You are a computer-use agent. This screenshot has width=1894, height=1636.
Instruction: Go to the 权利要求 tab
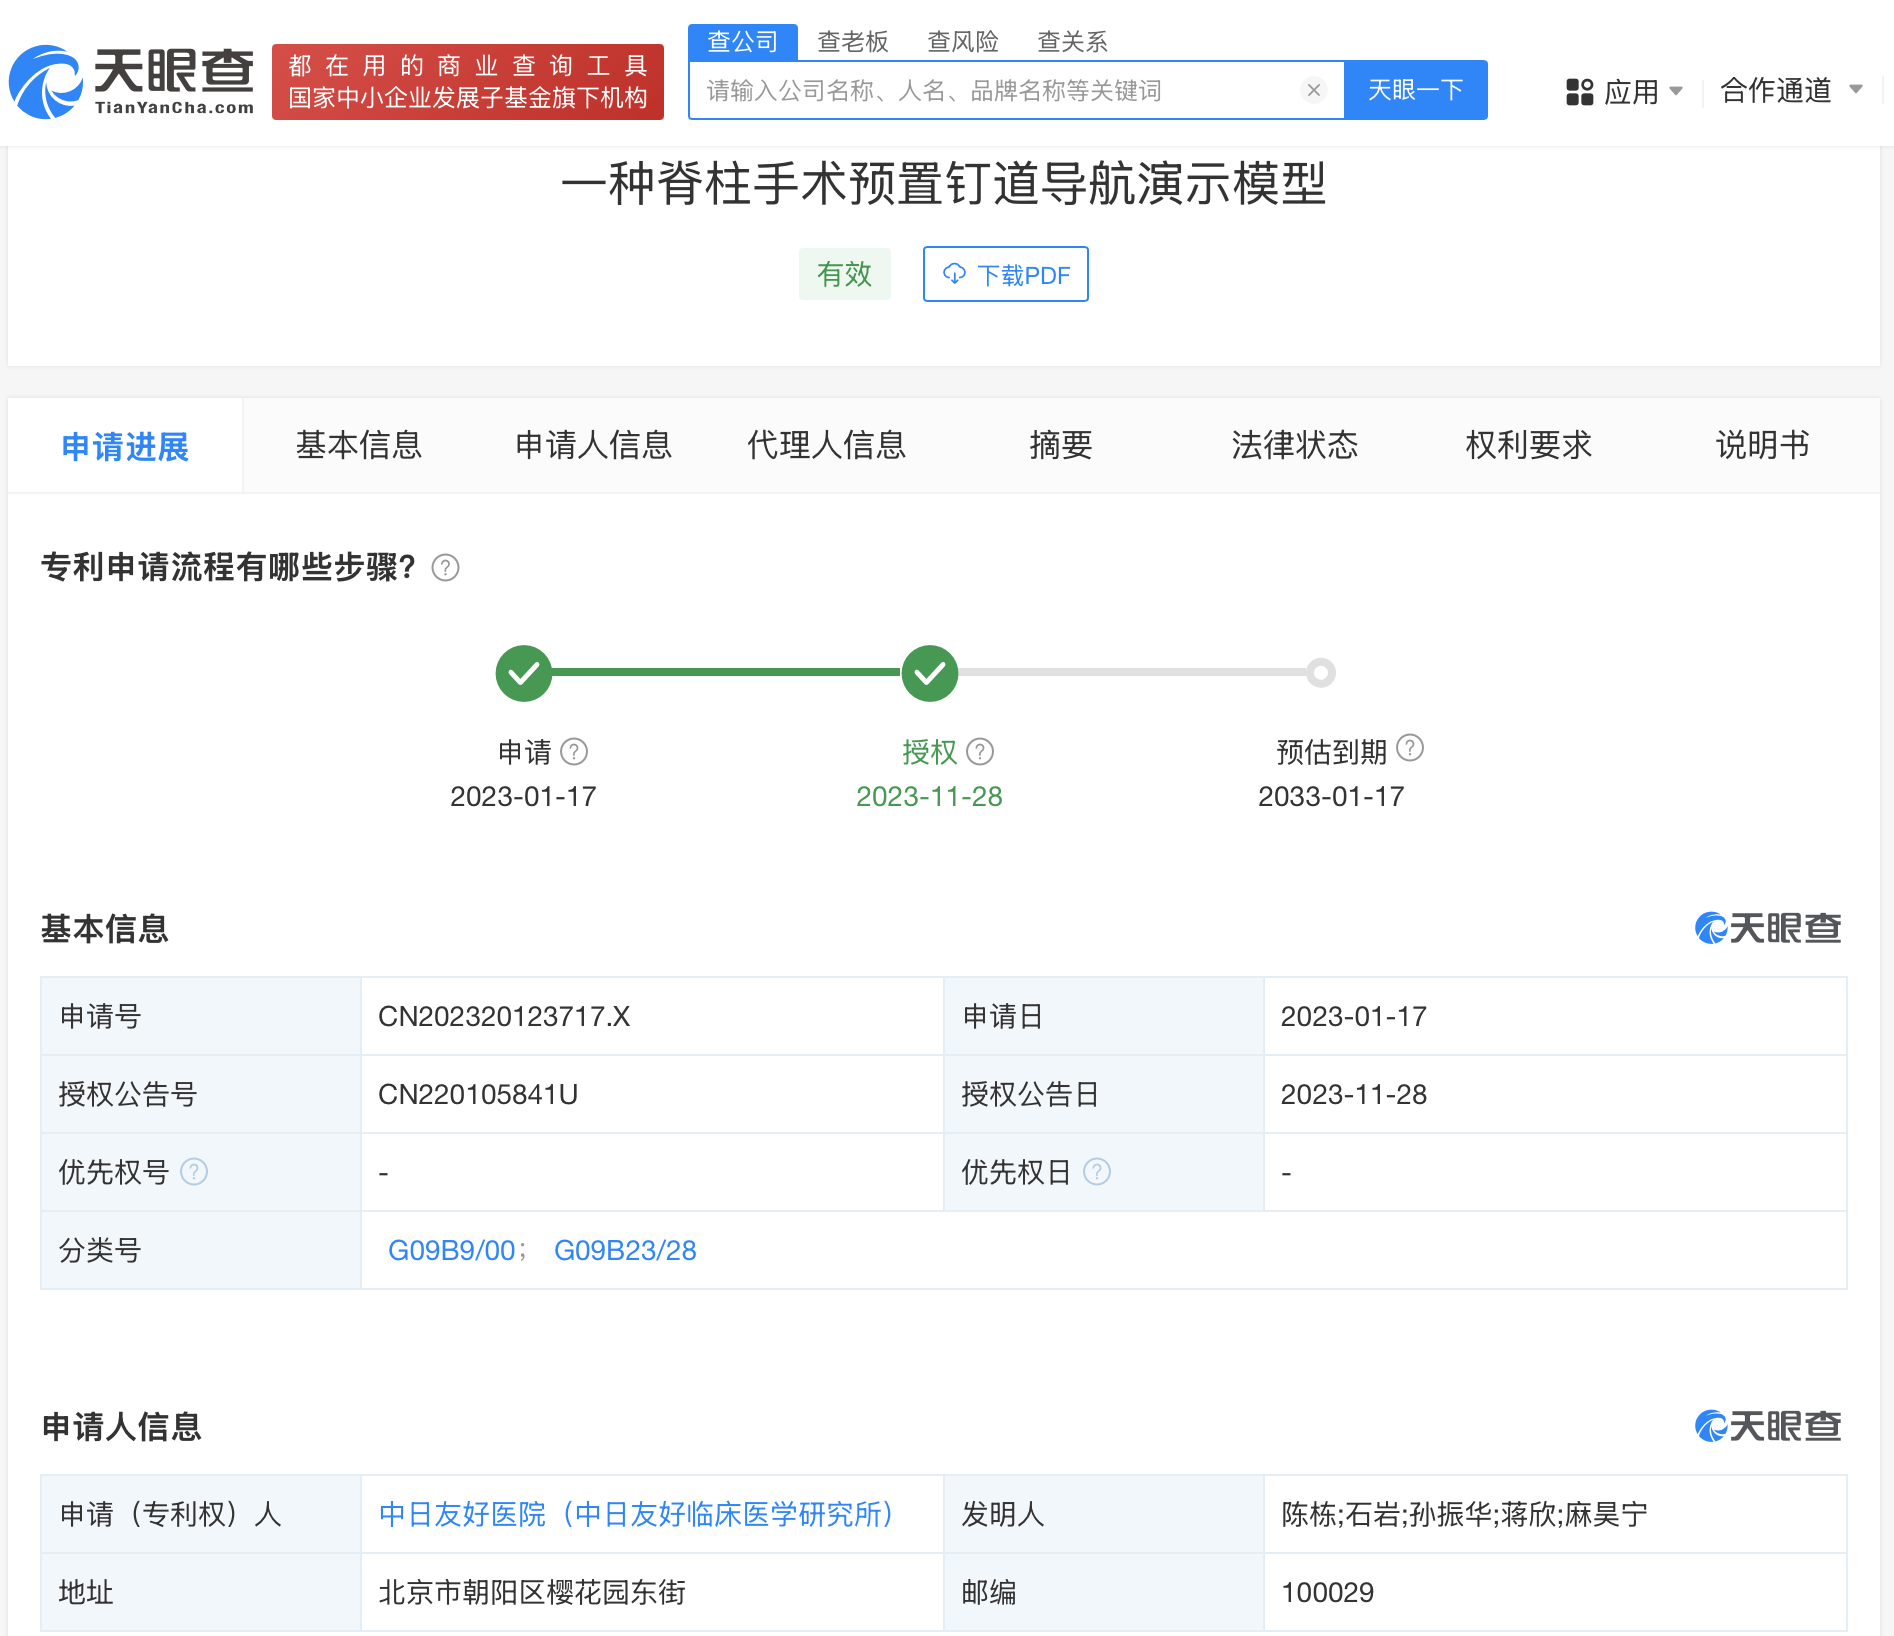tap(1528, 445)
